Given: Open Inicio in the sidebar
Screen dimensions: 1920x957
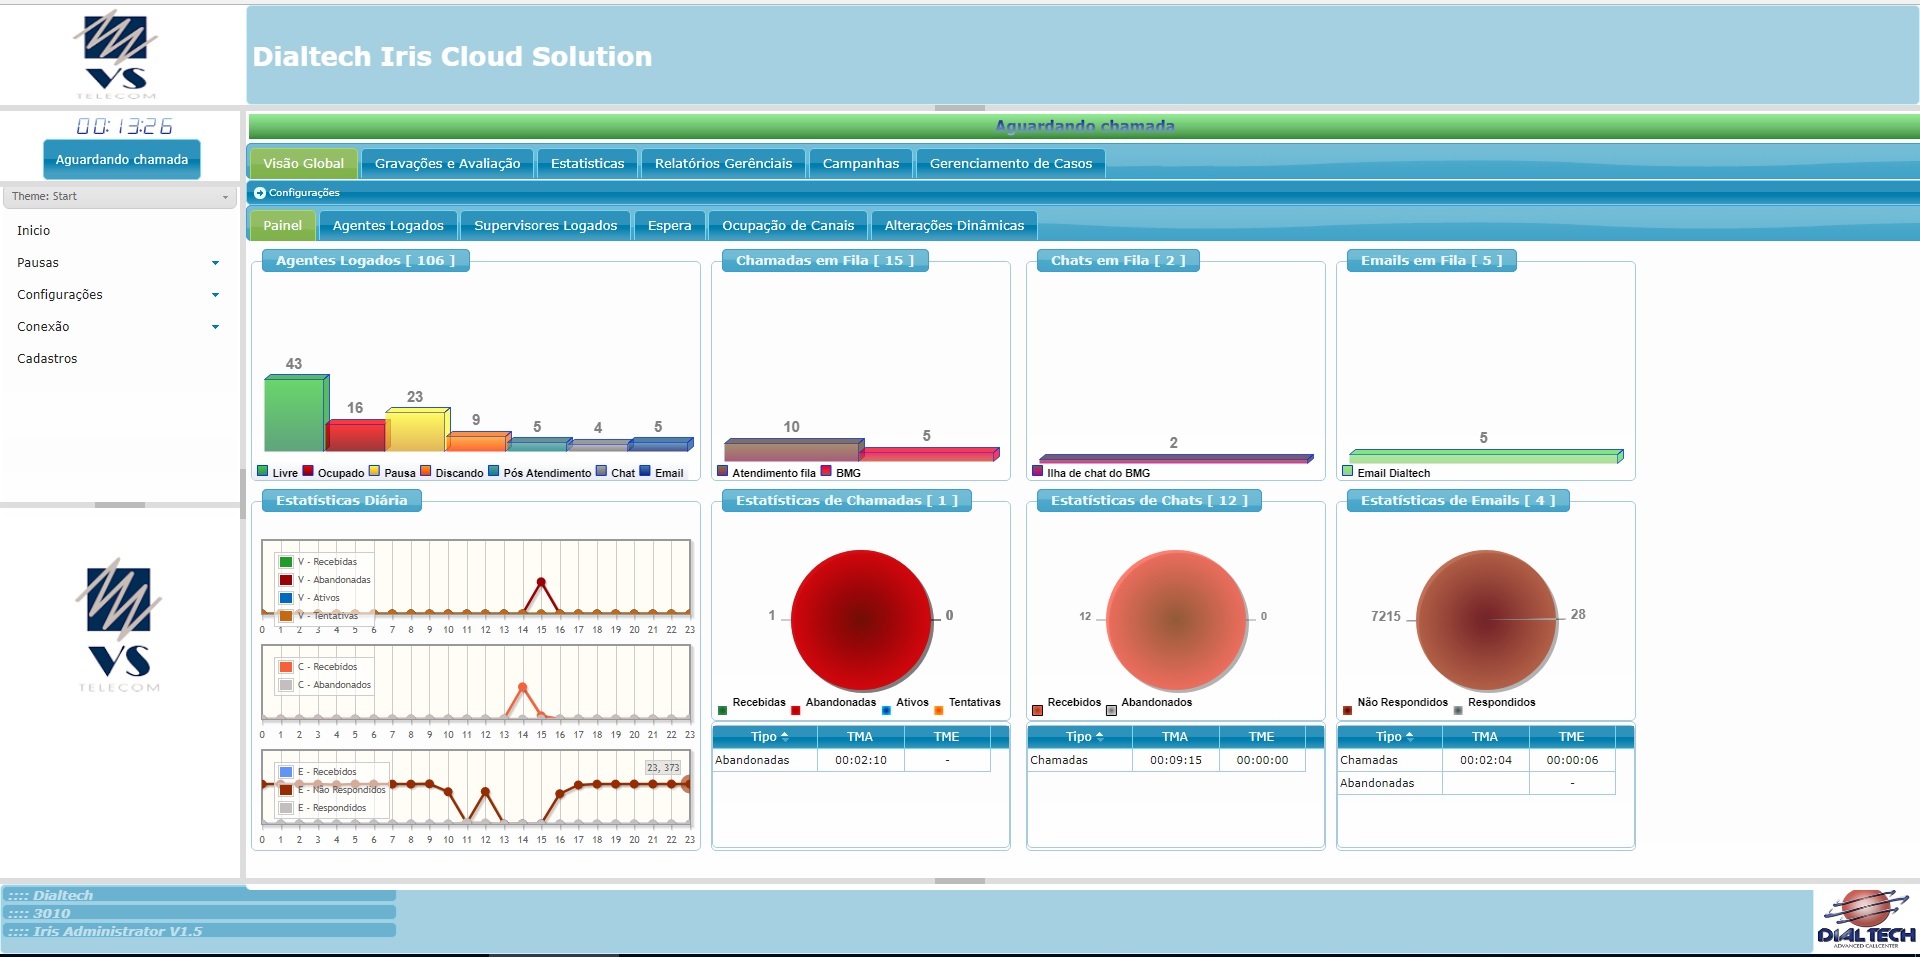Looking at the screenshot, I should point(33,230).
